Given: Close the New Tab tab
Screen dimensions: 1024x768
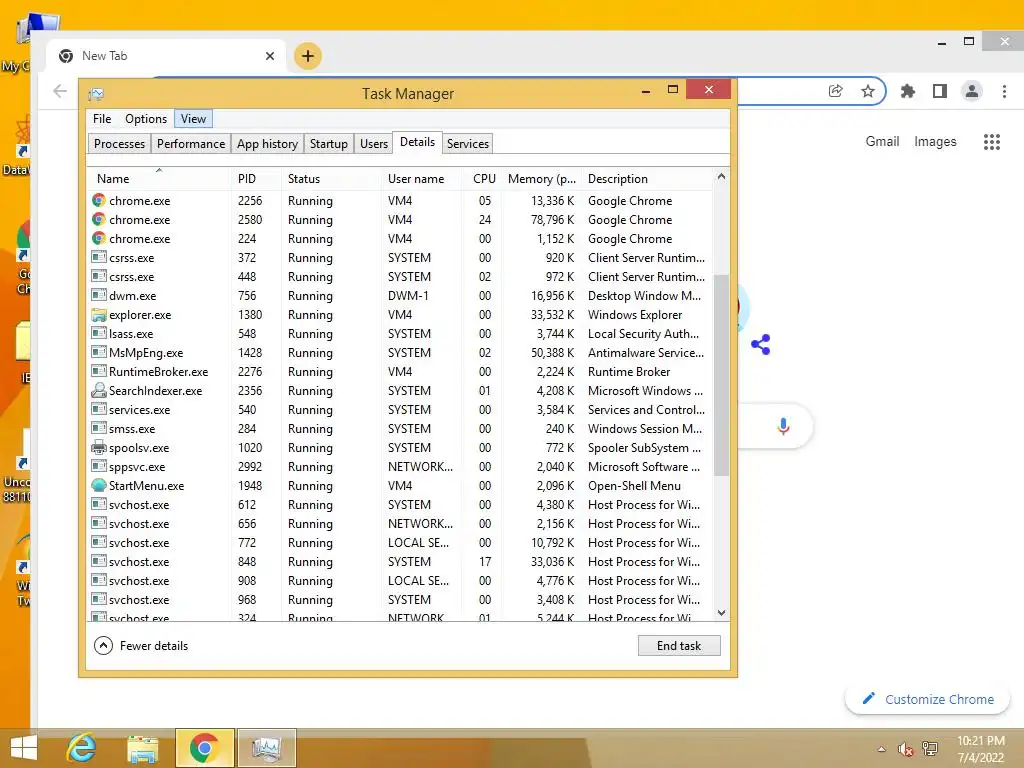Looking at the screenshot, I should (270, 56).
